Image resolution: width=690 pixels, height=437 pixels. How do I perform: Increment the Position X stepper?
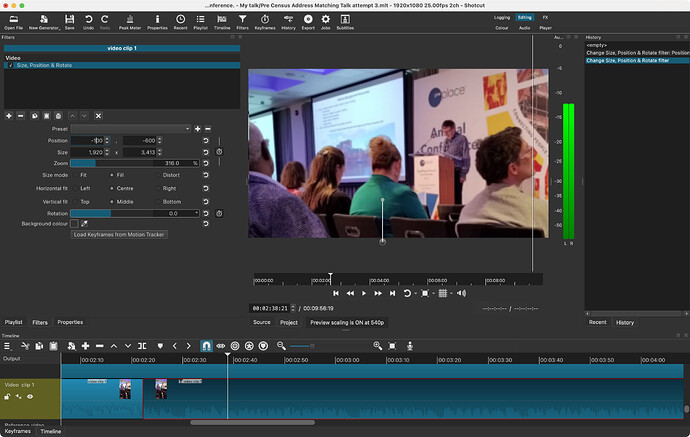click(x=107, y=139)
